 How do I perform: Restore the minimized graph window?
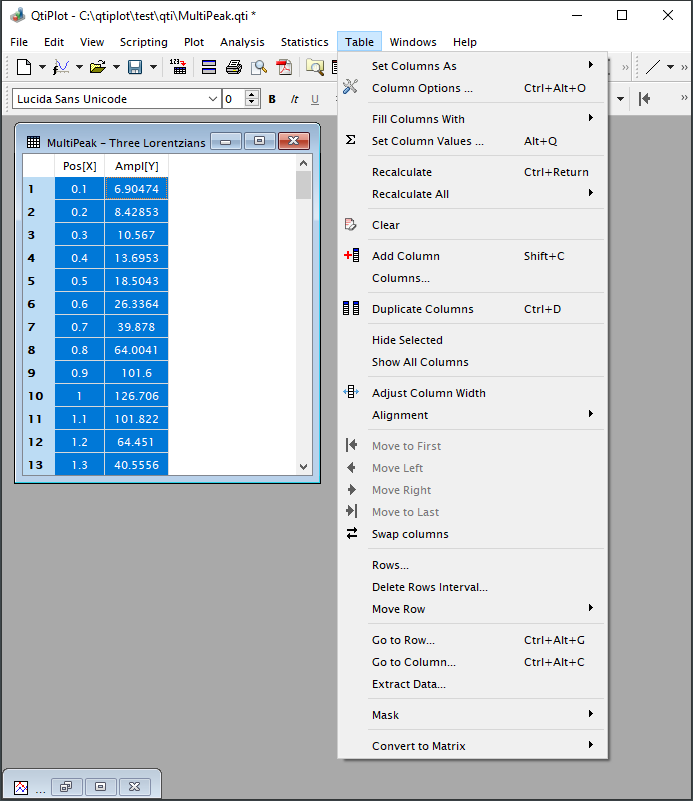(x=68, y=786)
